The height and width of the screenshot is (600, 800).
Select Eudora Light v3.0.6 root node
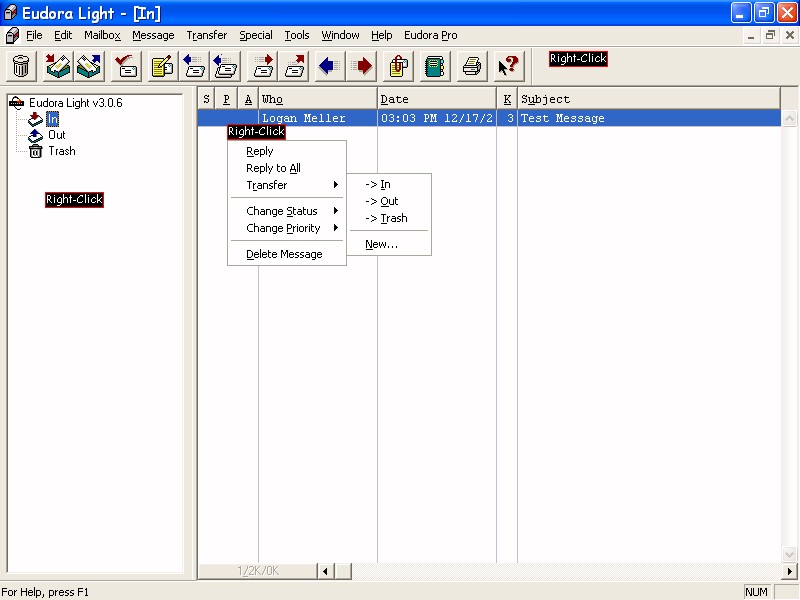76,103
